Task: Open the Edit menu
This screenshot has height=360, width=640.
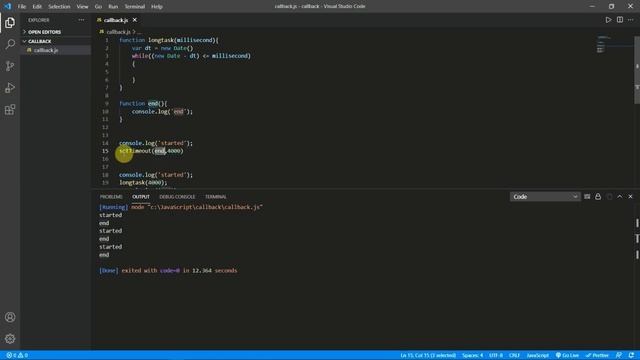Action: 37,7
